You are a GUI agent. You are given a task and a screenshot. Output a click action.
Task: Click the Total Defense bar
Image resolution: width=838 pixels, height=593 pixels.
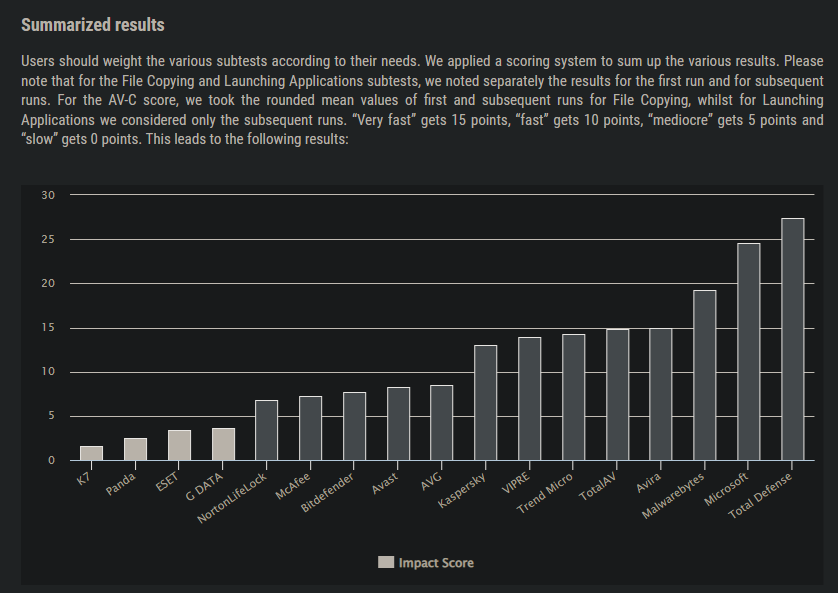pos(793,339)
